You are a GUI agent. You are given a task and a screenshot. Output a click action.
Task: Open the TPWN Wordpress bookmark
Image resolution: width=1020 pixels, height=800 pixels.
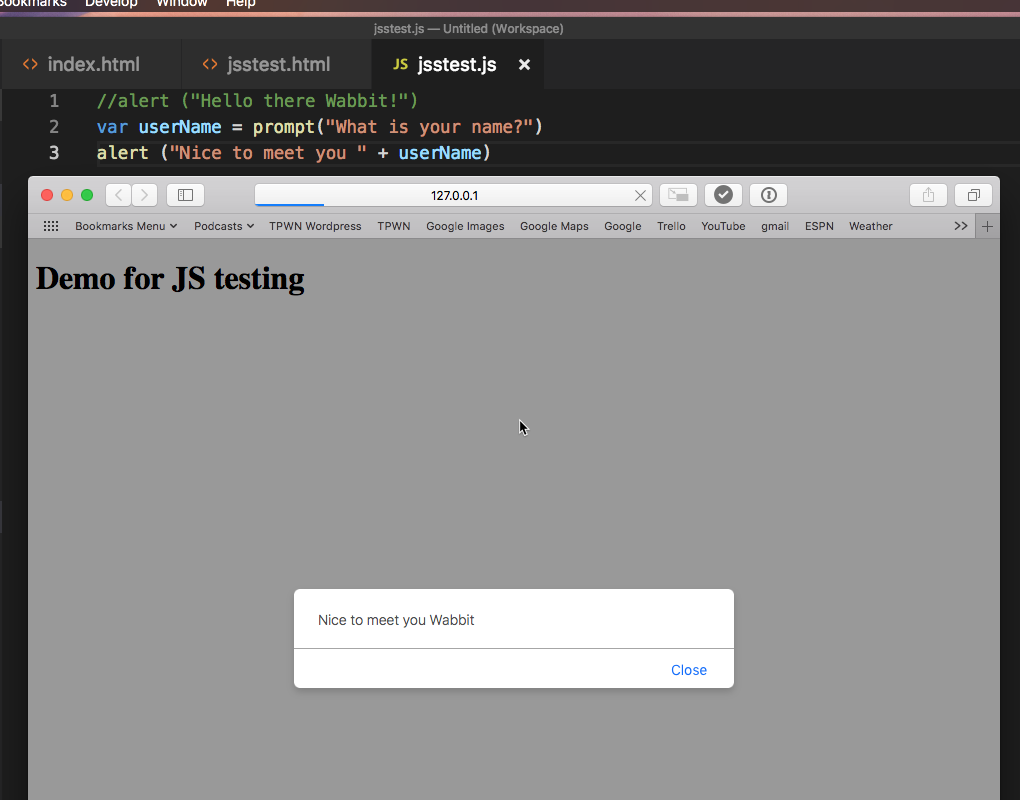coord(315,226)
